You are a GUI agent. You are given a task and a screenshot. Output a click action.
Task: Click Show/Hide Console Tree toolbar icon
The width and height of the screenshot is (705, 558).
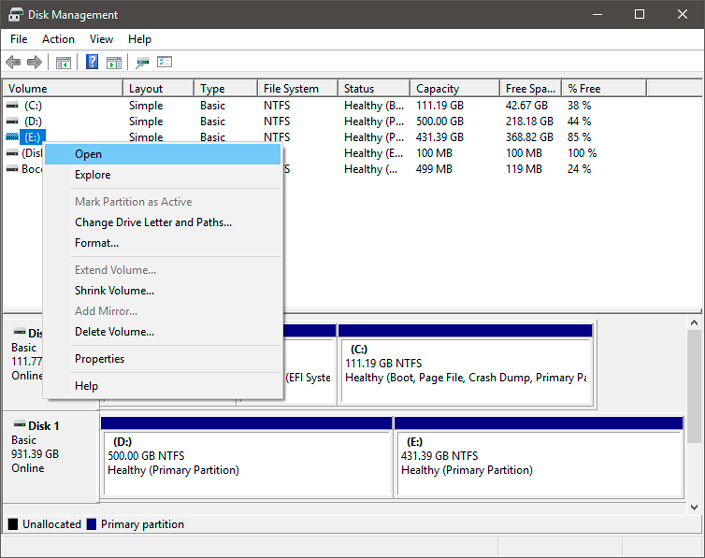click(63, 62)
